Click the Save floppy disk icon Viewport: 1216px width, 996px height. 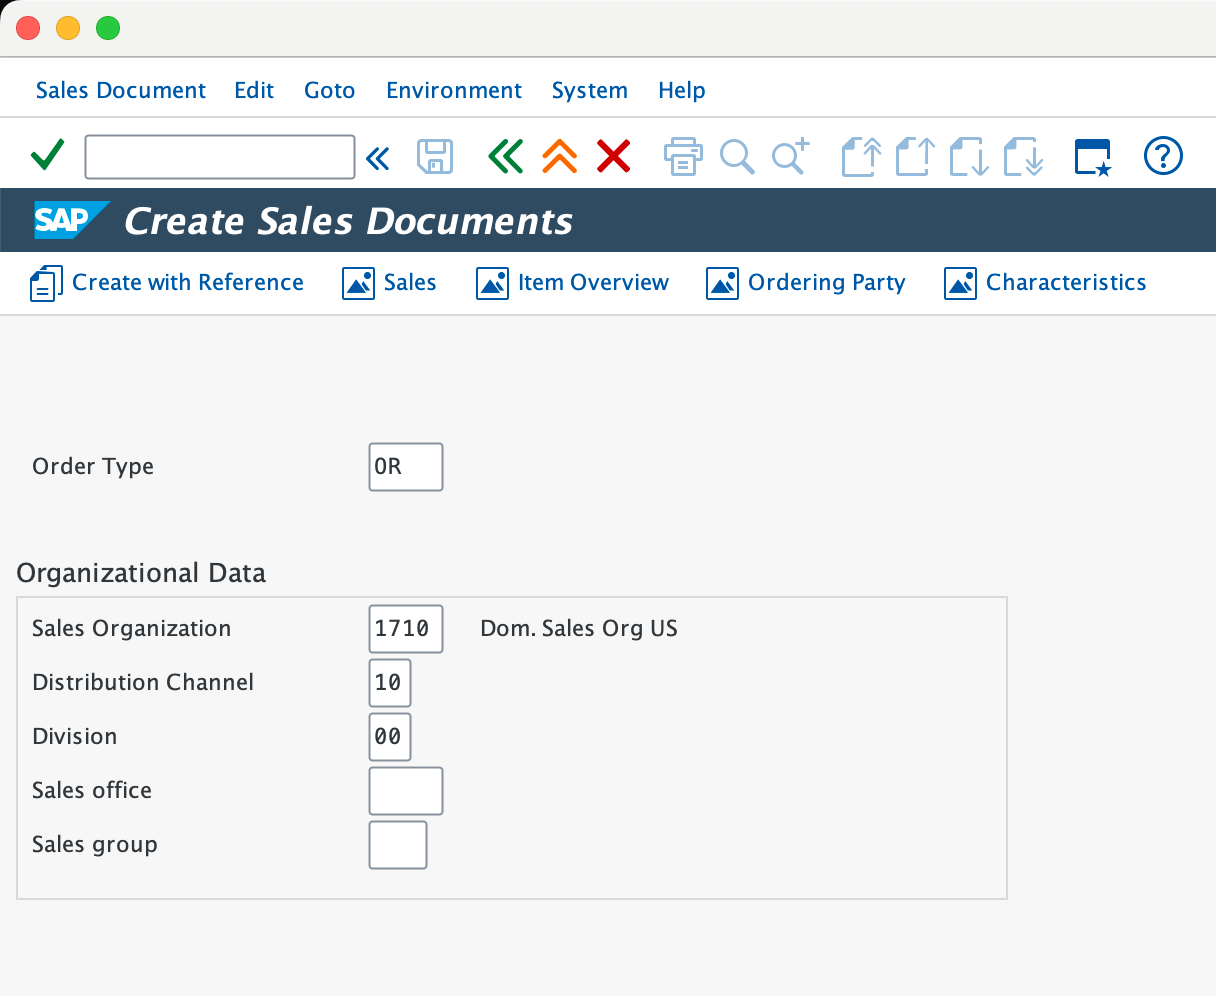(435, 157)
